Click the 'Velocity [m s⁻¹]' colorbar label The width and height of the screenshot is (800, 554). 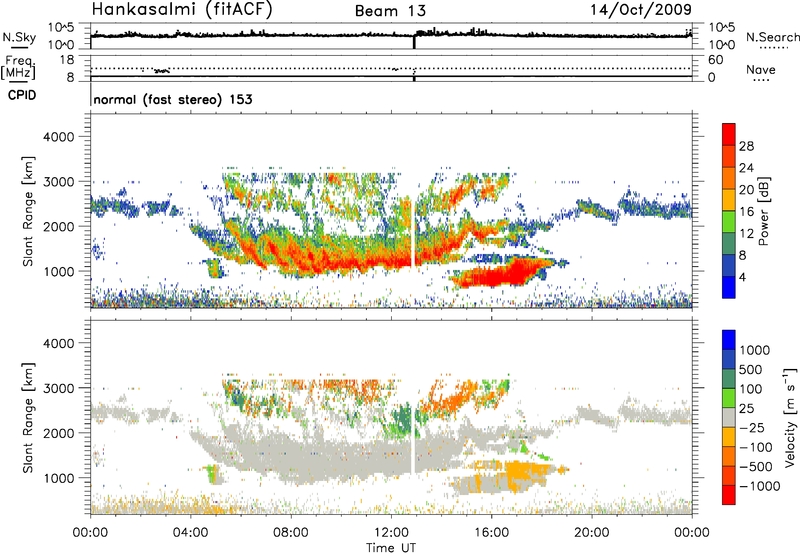tap(790, 417)
